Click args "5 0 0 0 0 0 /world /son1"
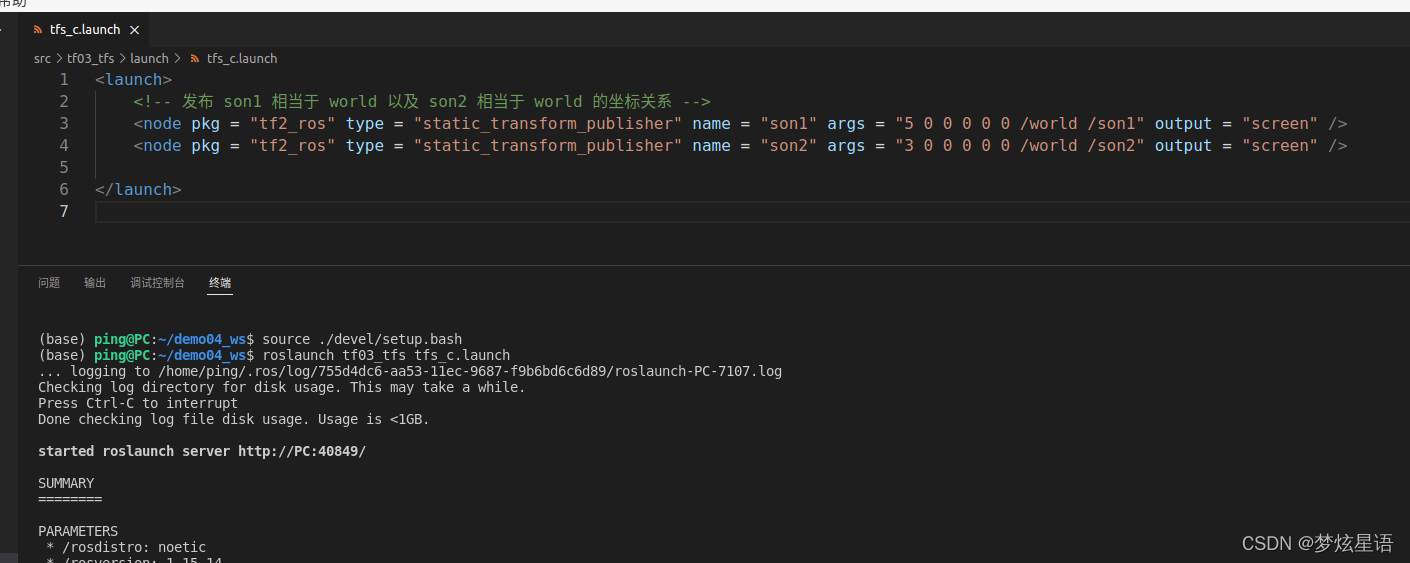 pos(1020,124)
